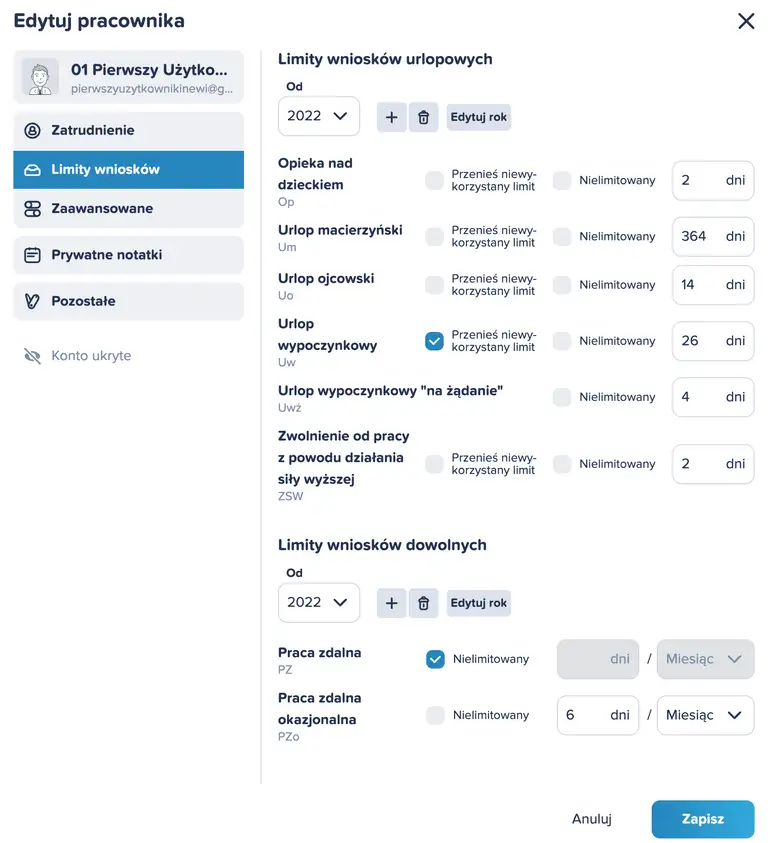Expand the 2022 year dropdown for custom request limits
This screenshot has height=843, width=768.
[318, 602]
